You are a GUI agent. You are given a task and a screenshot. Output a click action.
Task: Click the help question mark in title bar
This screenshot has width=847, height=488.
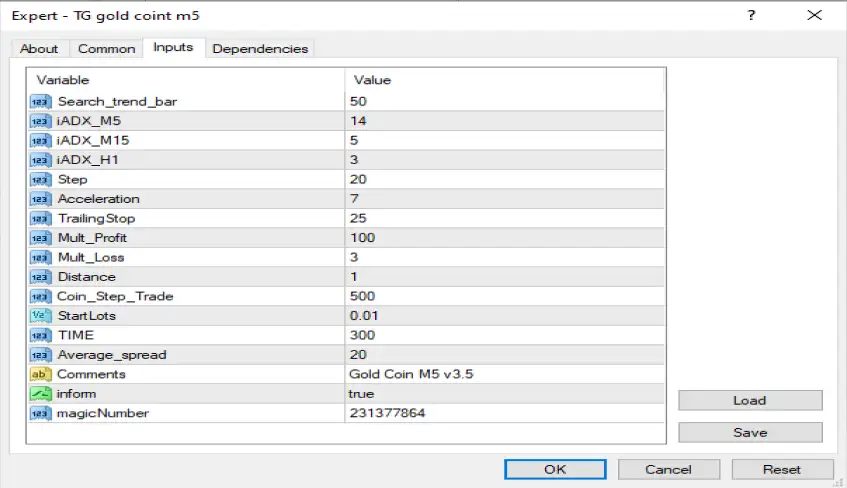(x=752, y=16)
